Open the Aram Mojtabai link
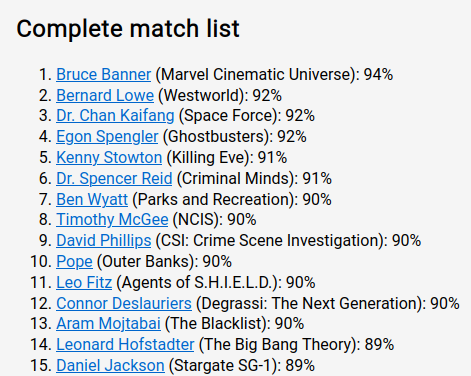This screenshot has height=376, width=471. 108,324
